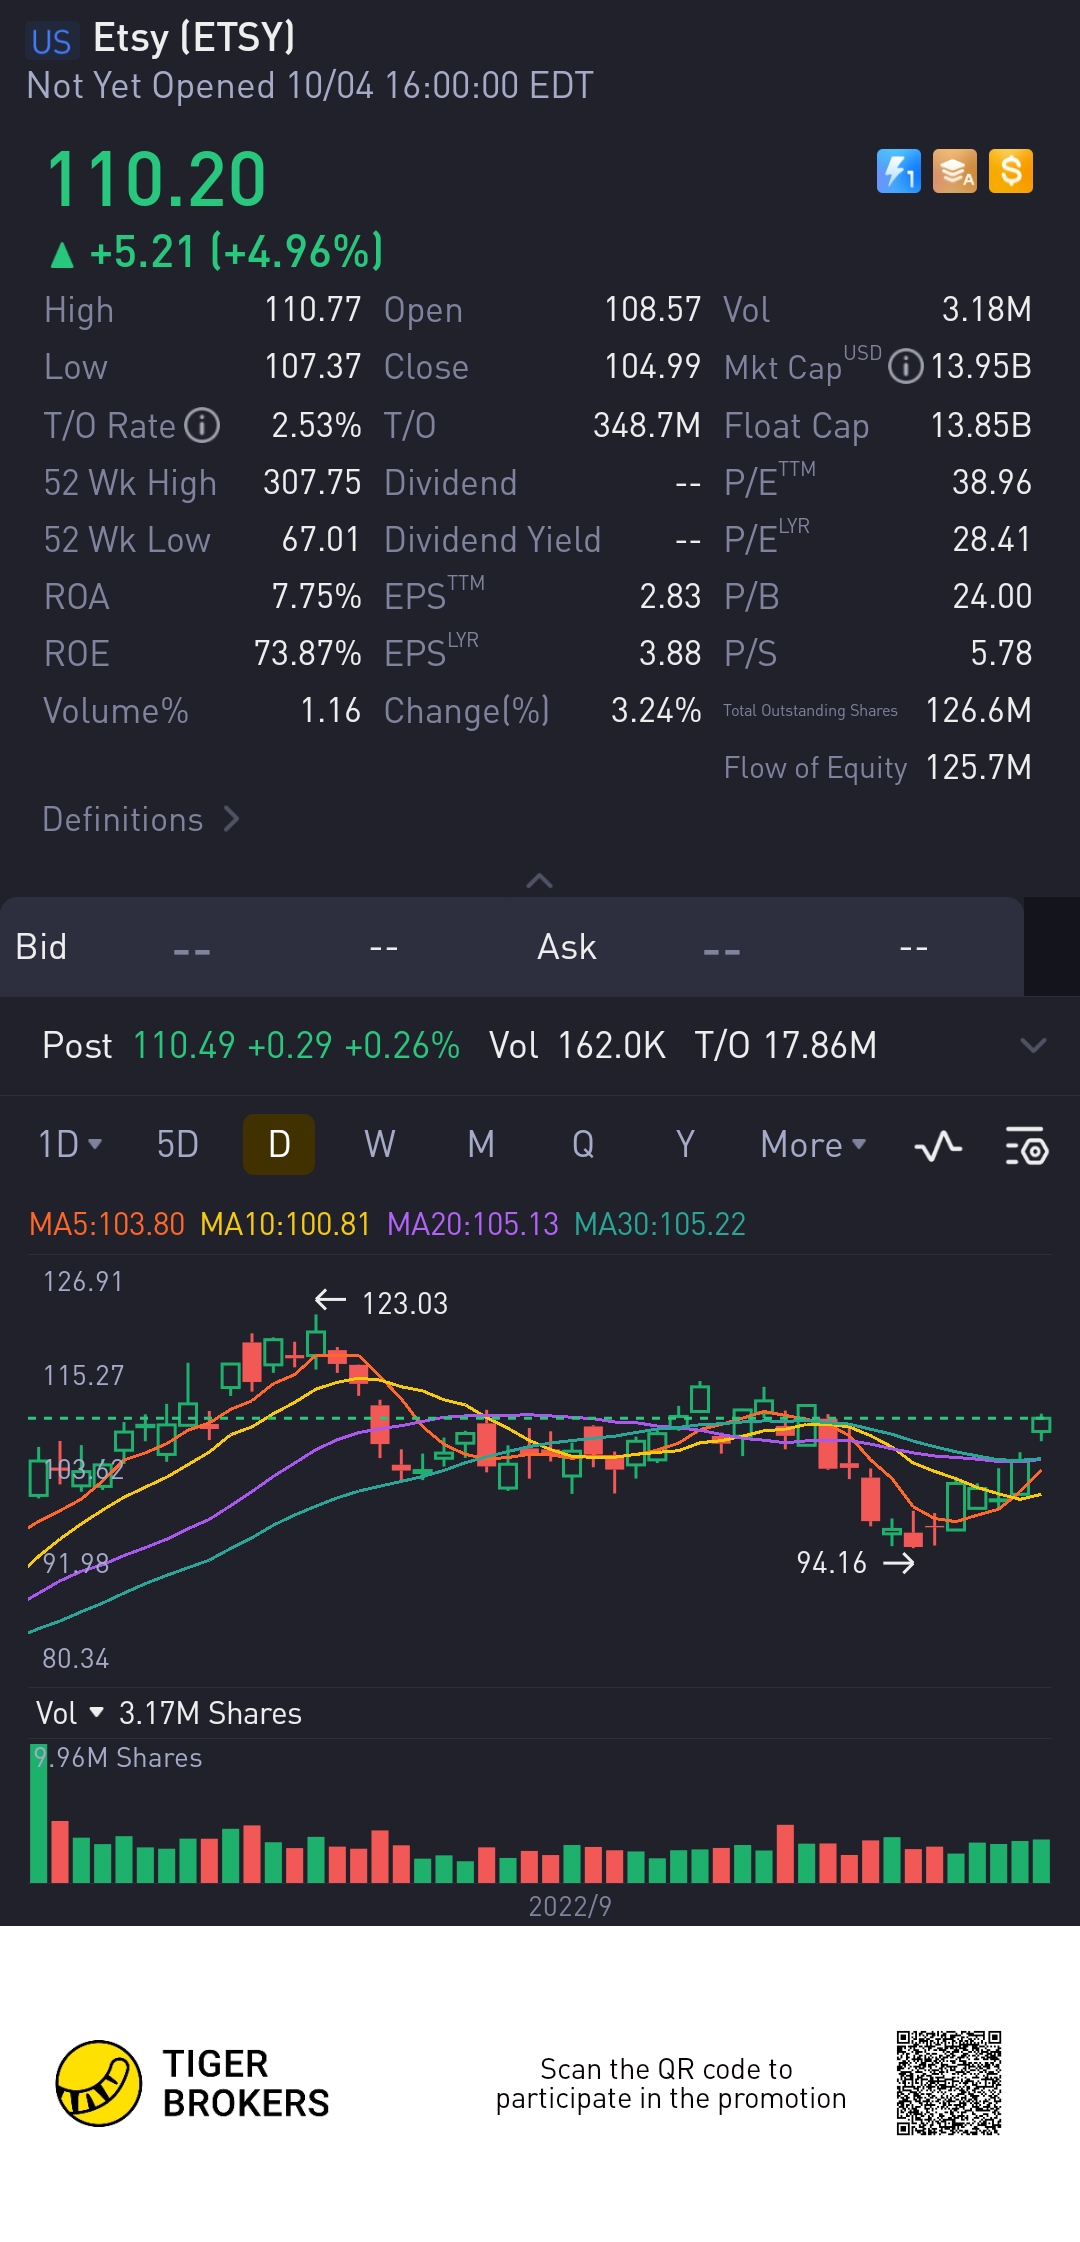
Task: Tap the MA30:105.22 indicator label
Action: [x=660, y=1224]
